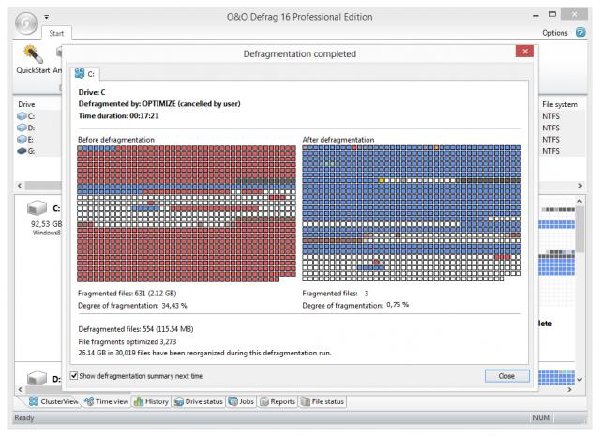The image size is (600, 438).
Task: Close the Defragmentation completed dialog with X
Action: click(x=525, y=51)
